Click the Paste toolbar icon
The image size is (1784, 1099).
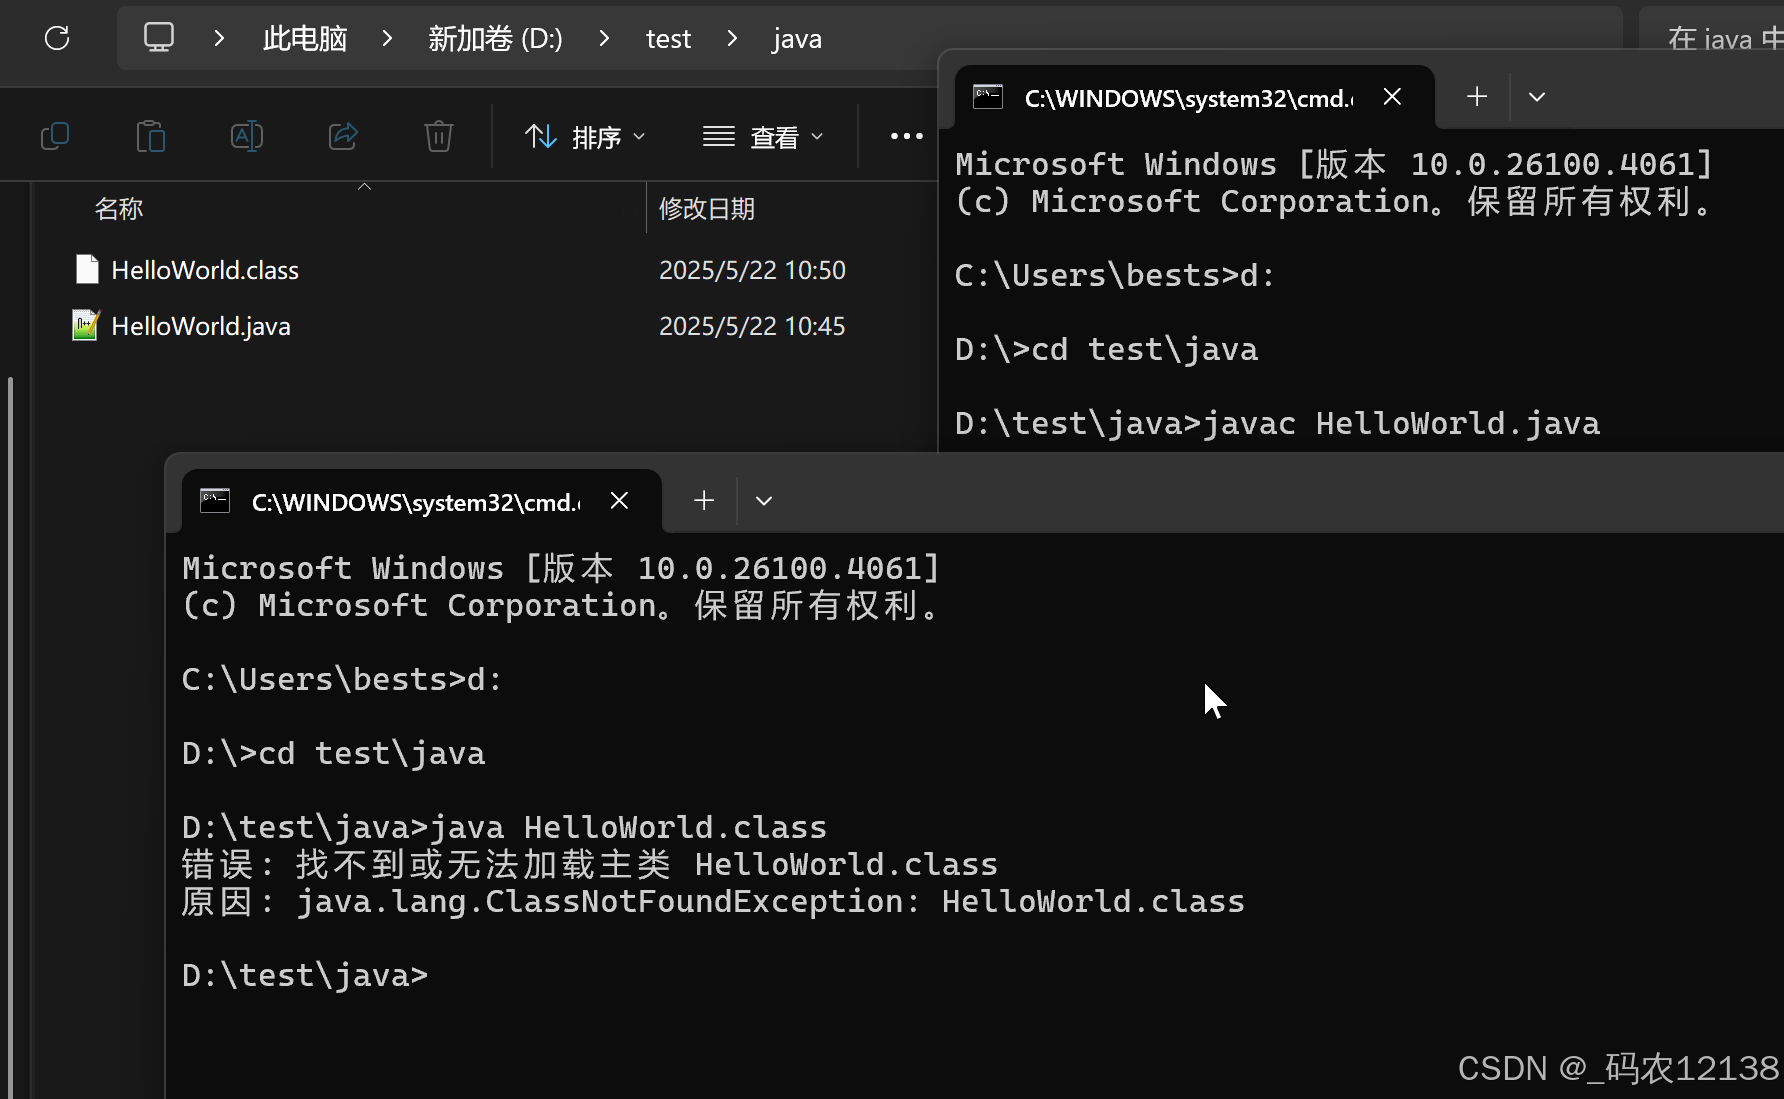tap(151, 136)
